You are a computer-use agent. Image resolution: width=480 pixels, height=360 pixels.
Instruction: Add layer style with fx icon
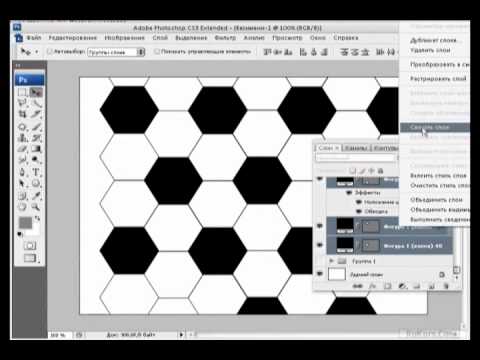coord(373,286)
